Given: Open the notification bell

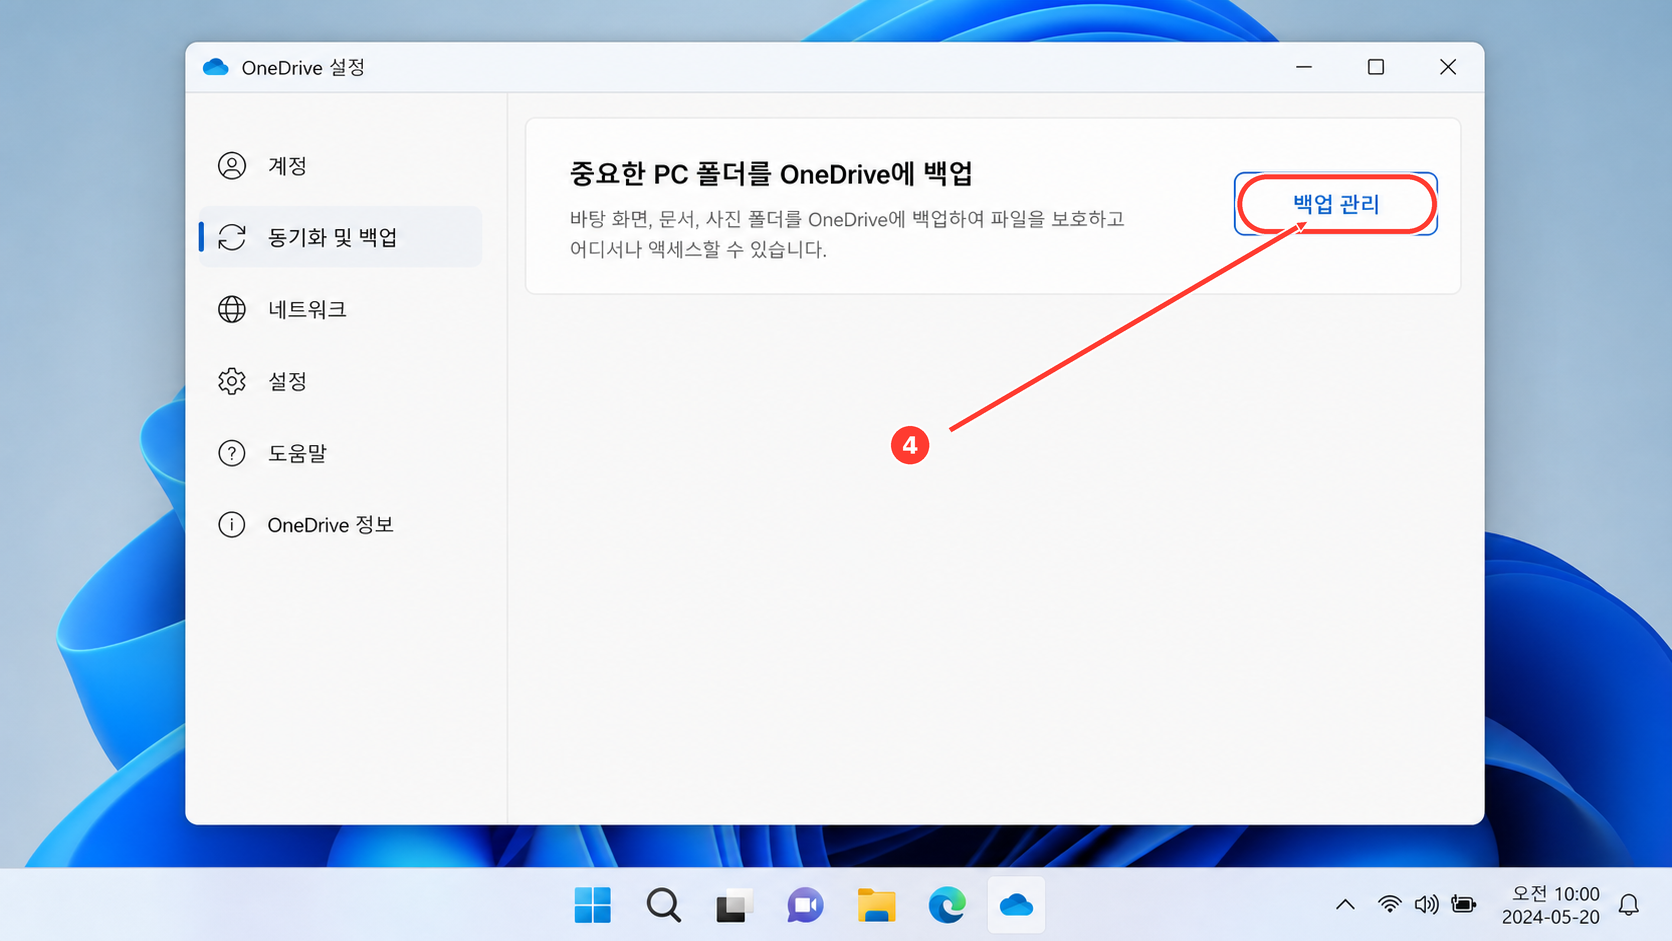Looking at the screenshot, I should click(1629, 905).
